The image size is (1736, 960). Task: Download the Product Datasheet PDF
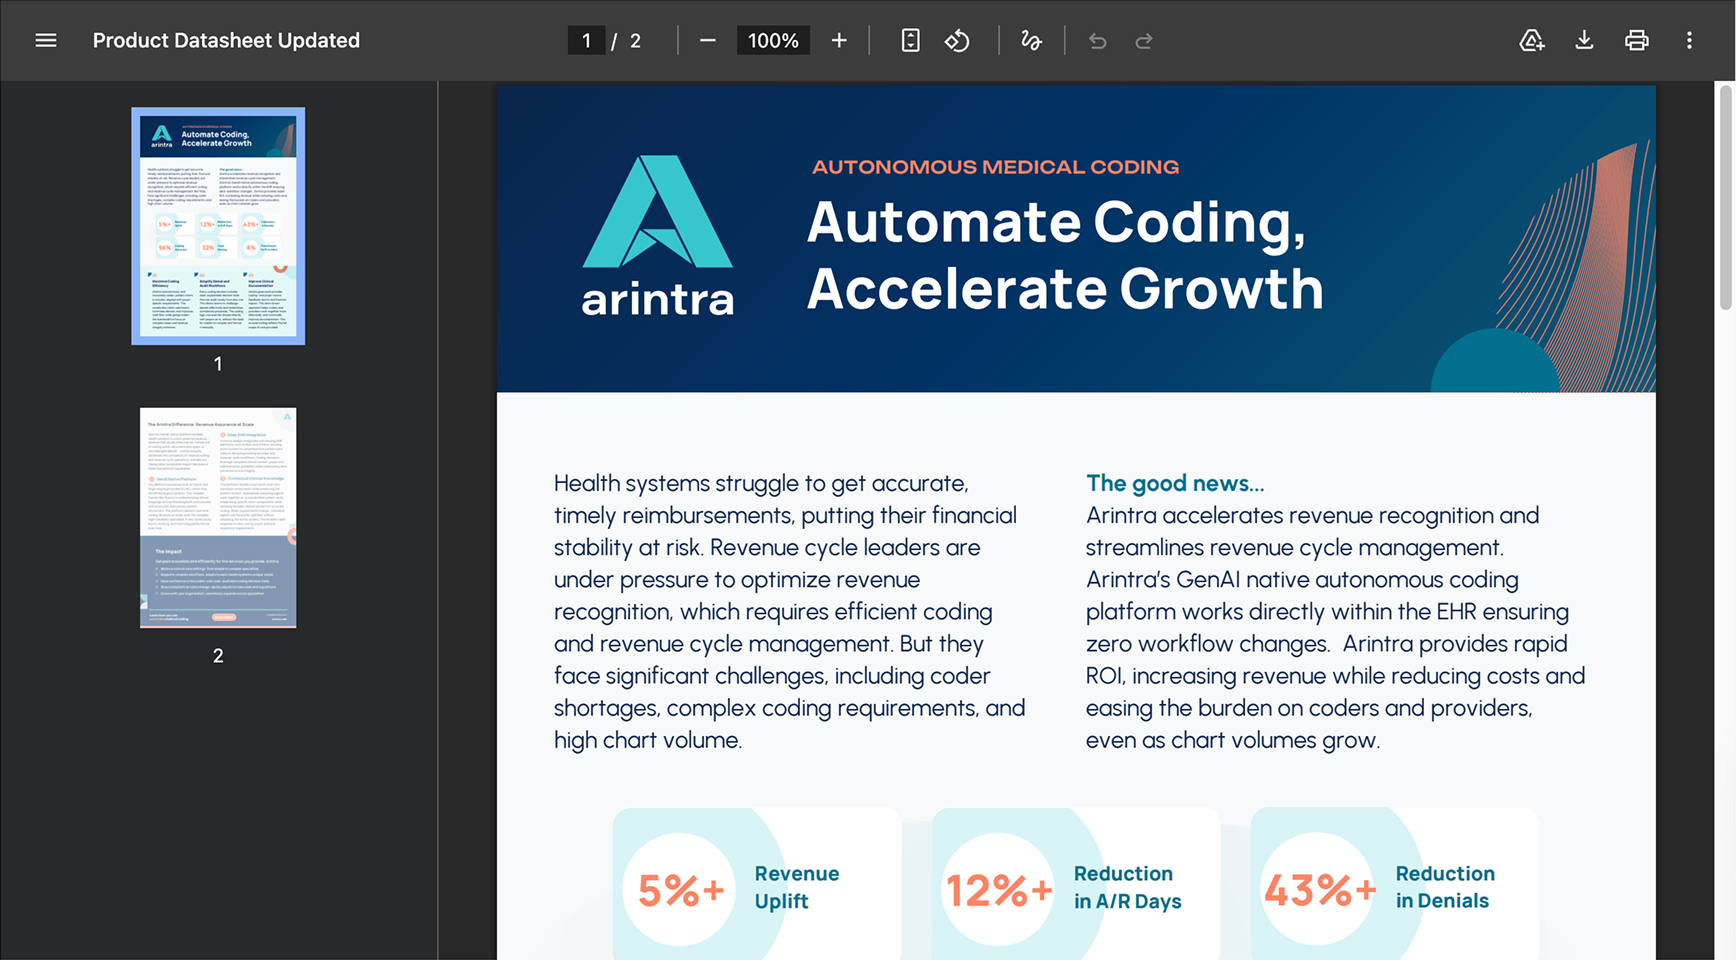[1584, 41]
